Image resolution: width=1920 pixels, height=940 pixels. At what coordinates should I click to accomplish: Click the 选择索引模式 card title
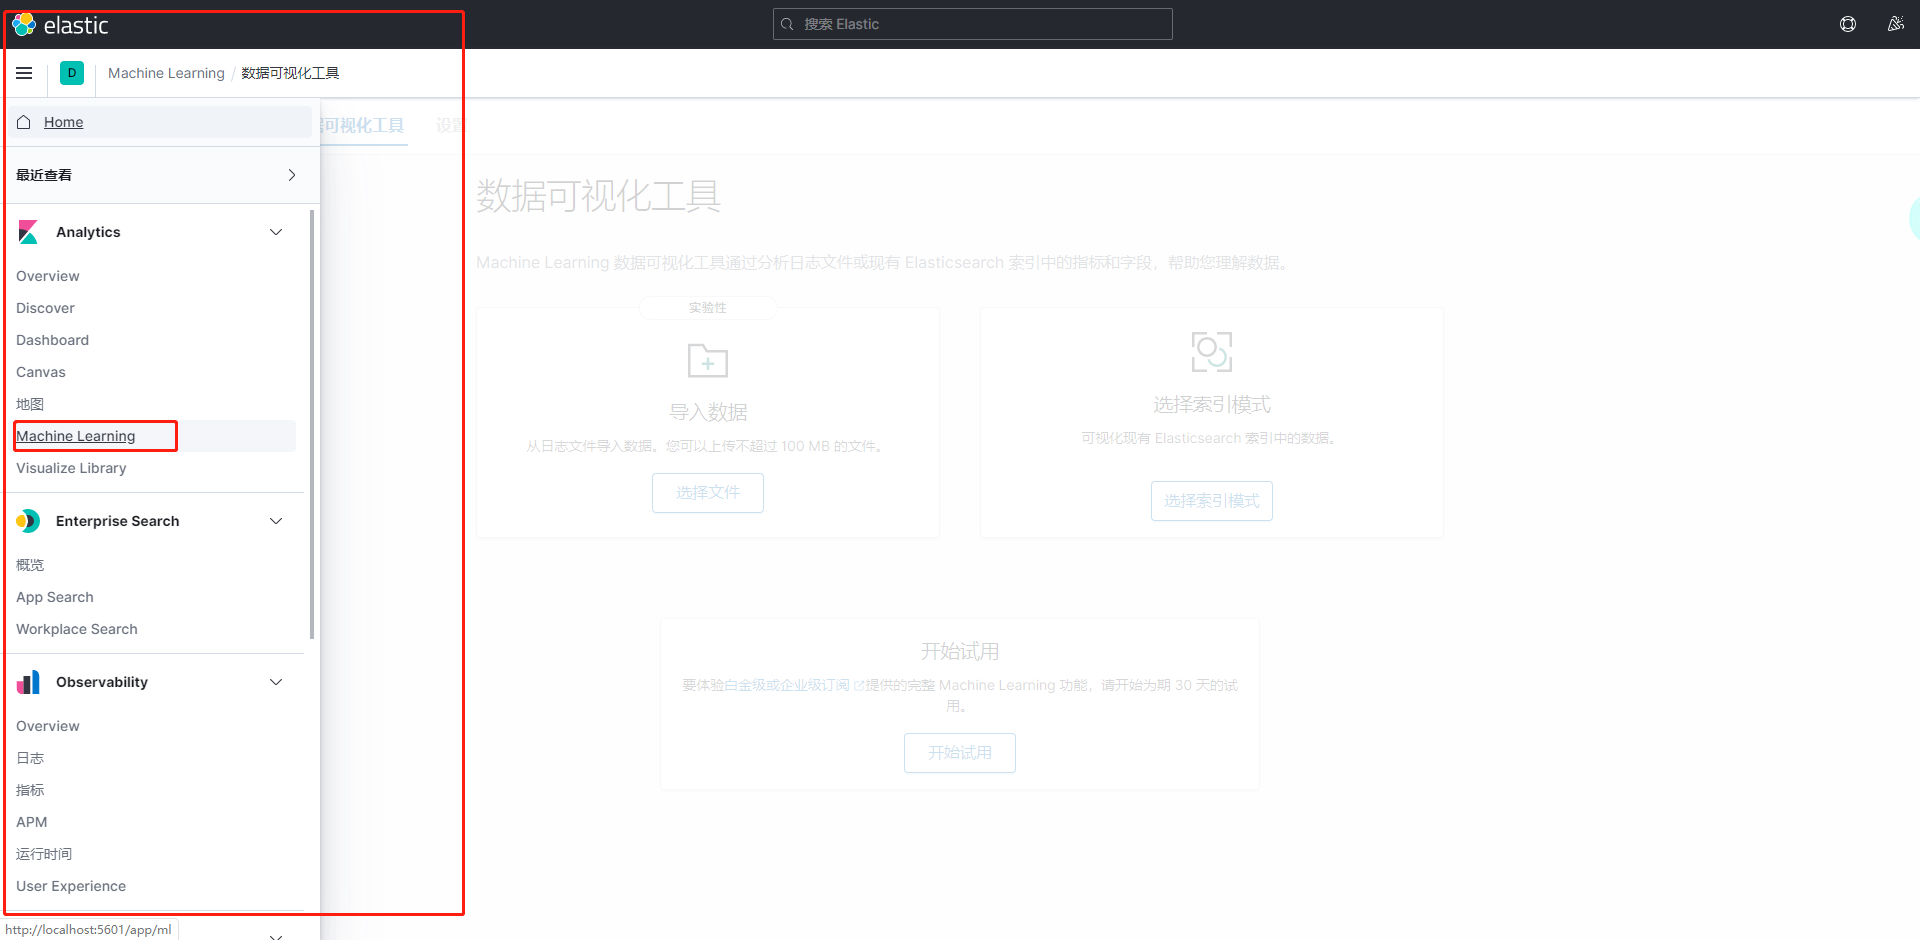pos(1212,404)
